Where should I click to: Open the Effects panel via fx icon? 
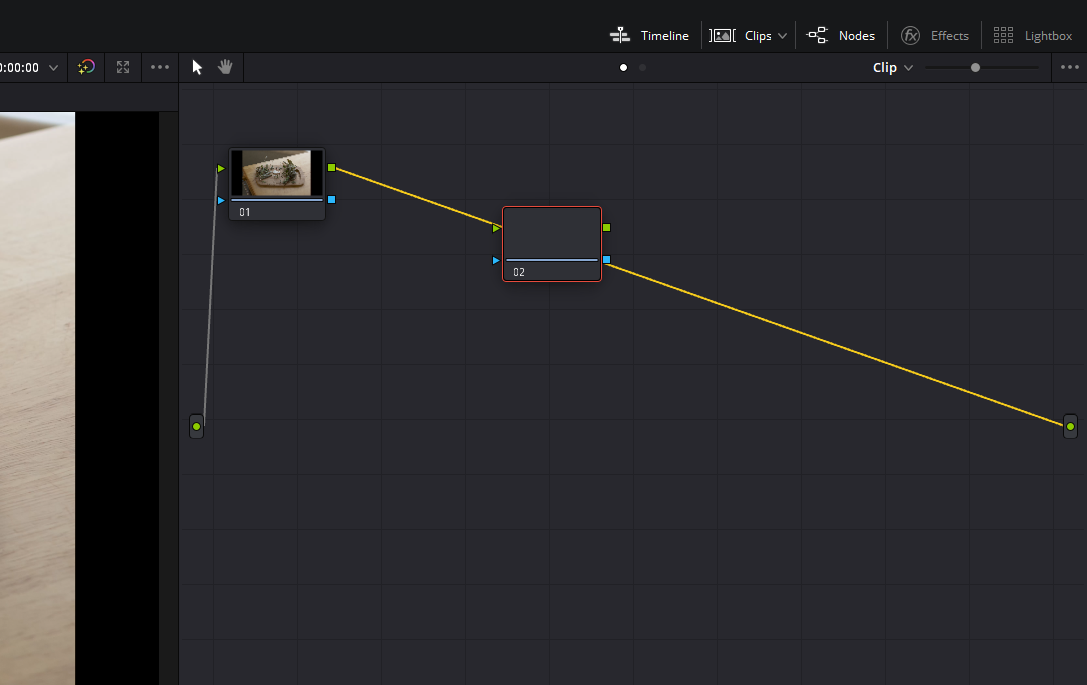[911, 34]
